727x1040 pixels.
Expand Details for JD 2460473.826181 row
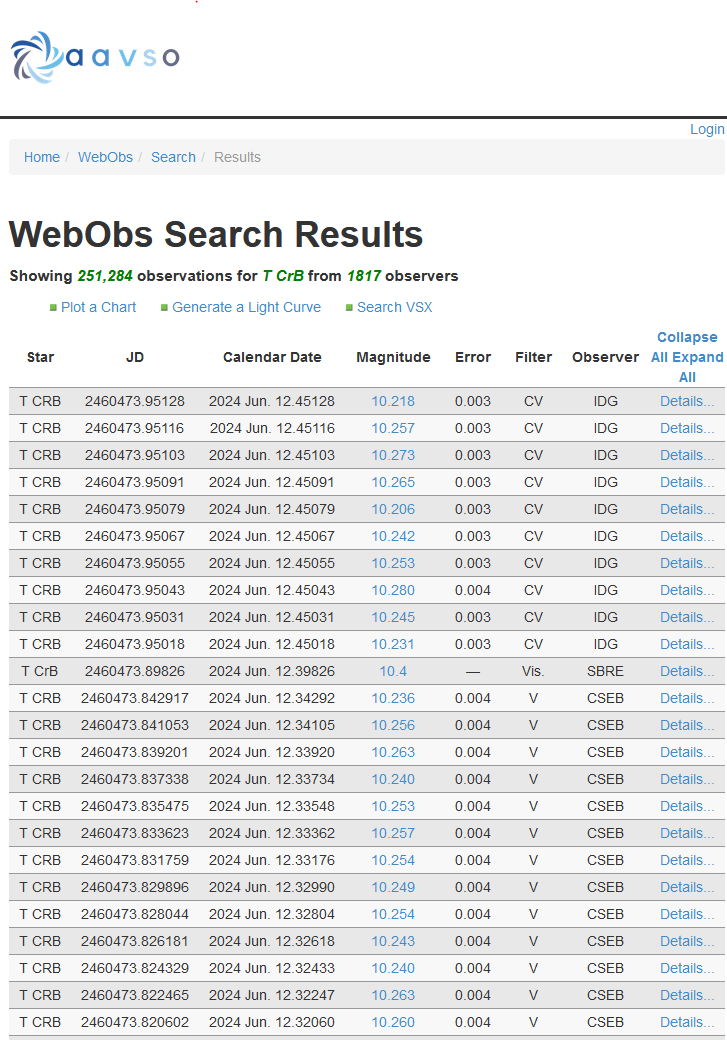pos(687,941)
